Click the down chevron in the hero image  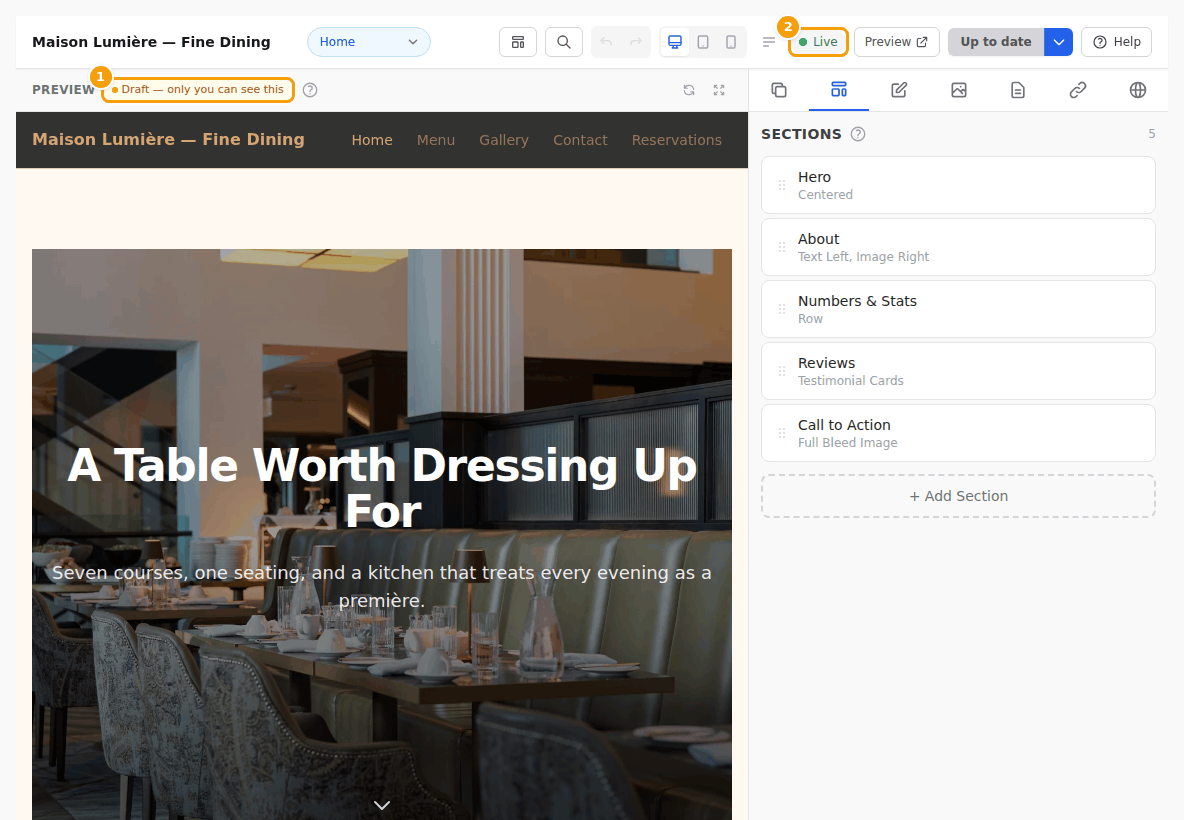pos(382,805)
